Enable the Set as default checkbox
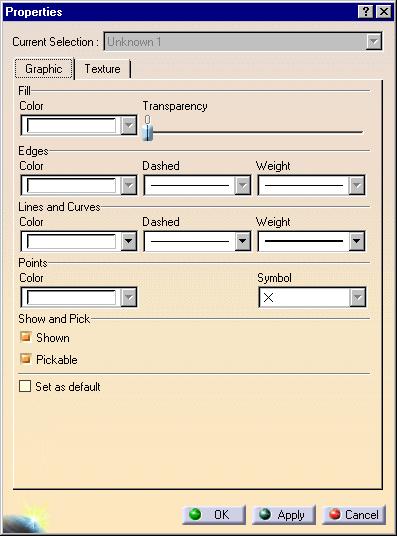Screen dimensions: 397x536 25,386
